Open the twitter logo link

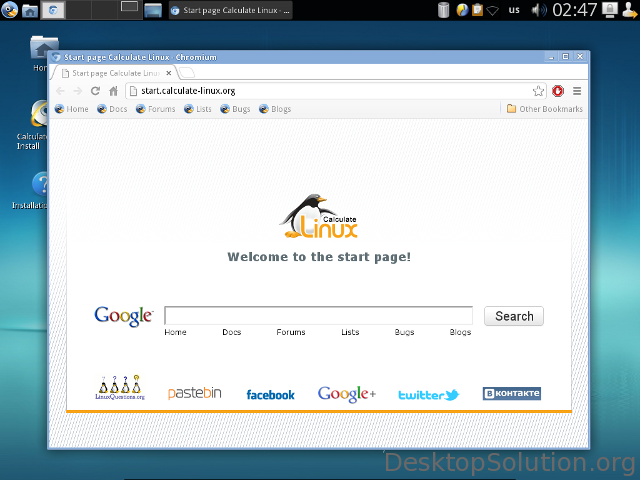coord(429,395)
